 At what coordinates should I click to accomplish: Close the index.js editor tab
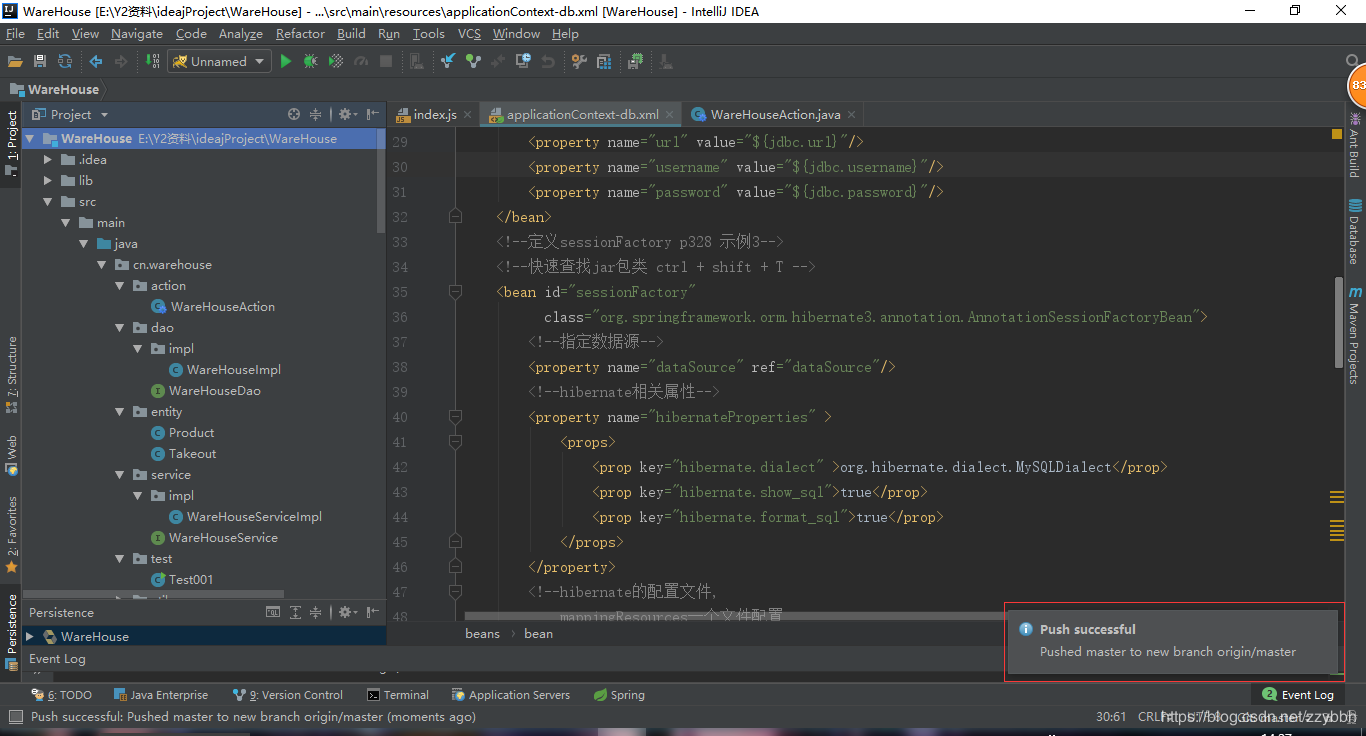tap(468, 115)
